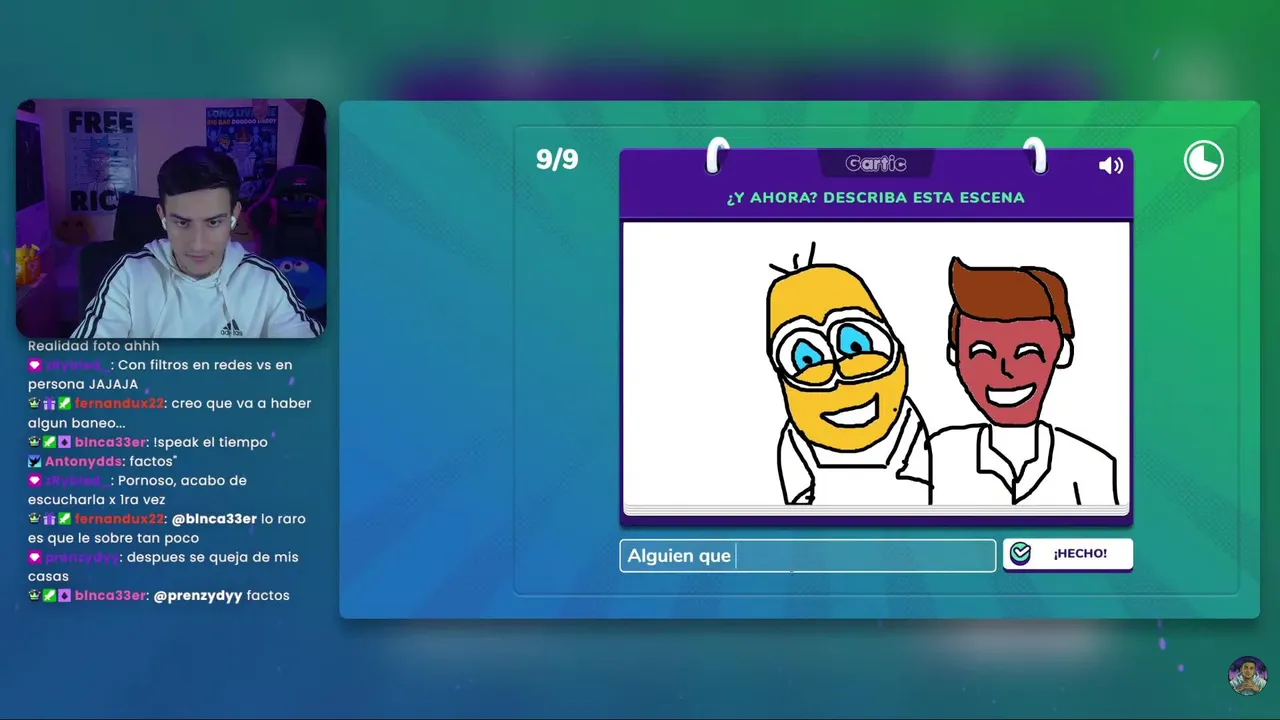The width and height of the screenshot is (1280, 720).
Task: Mute the game sound via speaker icon
Action: tap(1111, 165)
